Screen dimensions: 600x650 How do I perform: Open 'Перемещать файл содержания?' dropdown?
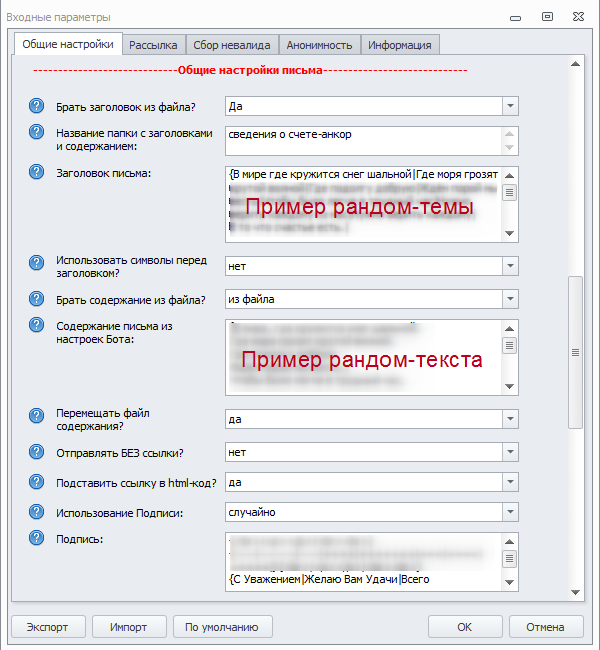coord(510,419)
